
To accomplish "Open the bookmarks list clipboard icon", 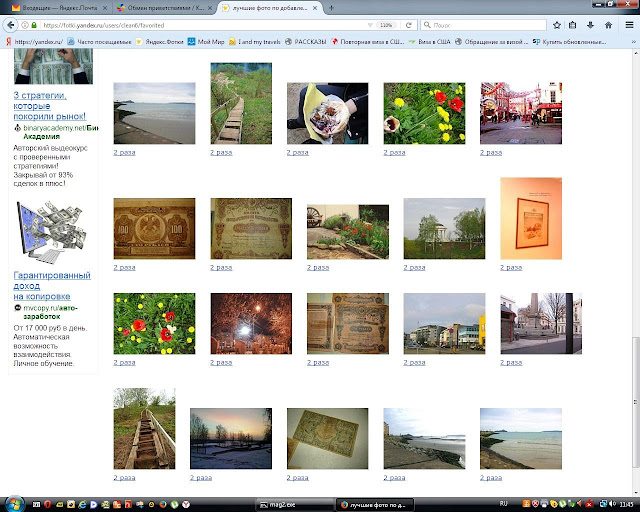I will click(573, 25).
